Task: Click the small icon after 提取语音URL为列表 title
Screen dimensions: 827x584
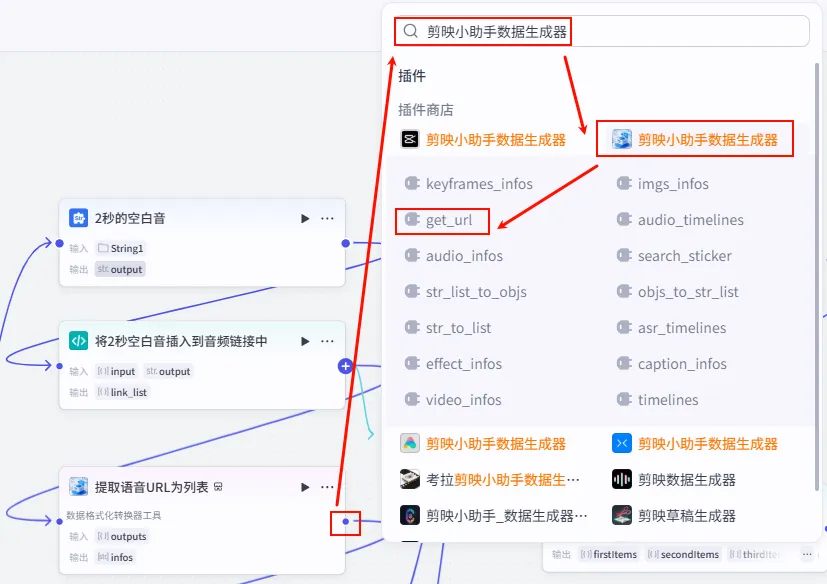Action: coord(218,487)
